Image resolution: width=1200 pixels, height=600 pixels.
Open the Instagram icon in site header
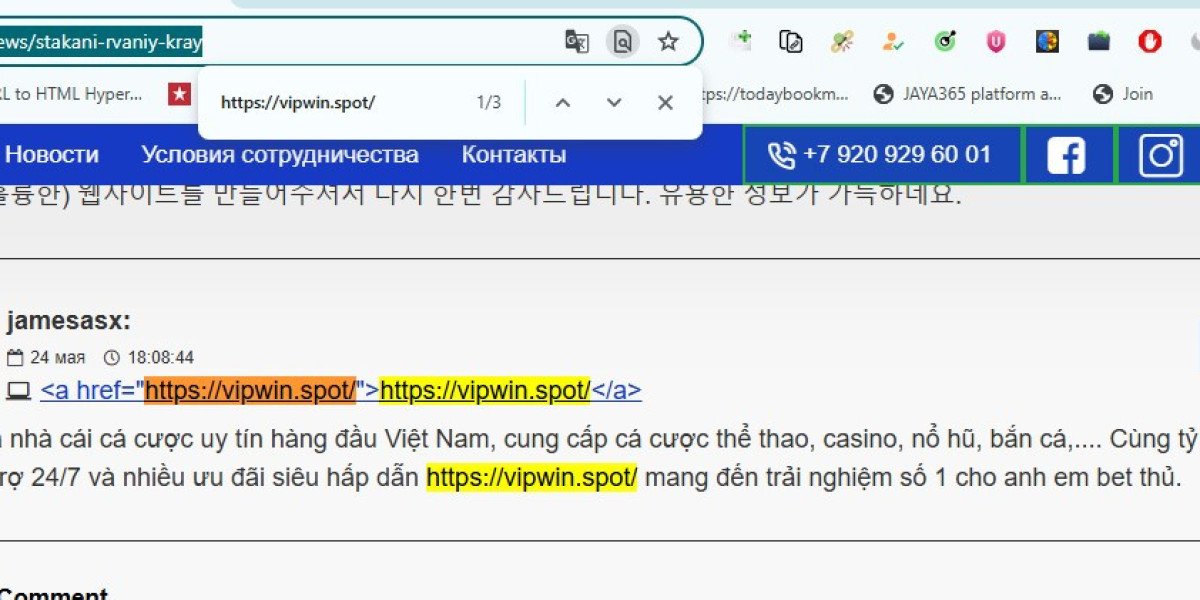click(x=1160, y=155)
